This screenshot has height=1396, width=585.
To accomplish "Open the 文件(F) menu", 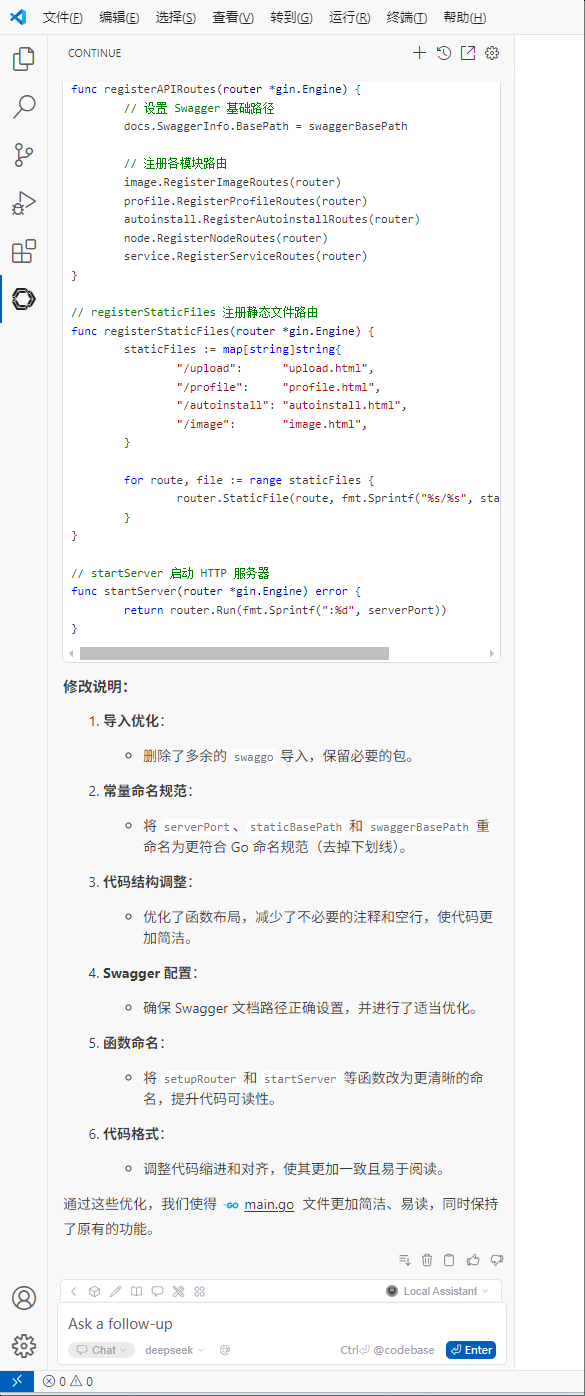I will pos(63,18).
